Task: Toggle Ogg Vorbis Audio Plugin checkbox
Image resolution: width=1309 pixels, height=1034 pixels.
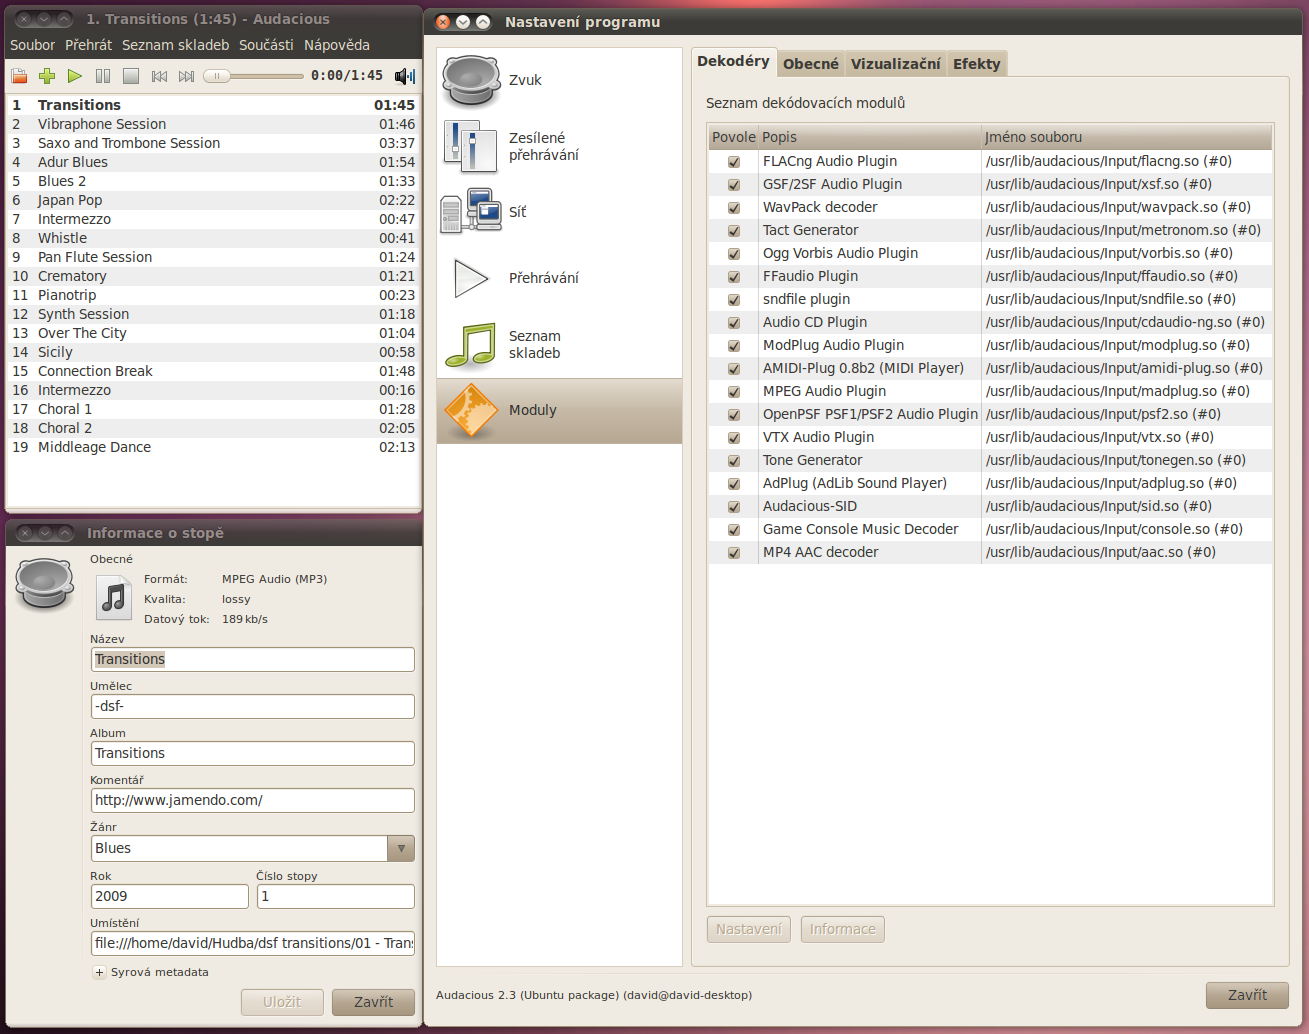Action: [x=734, y=254]
